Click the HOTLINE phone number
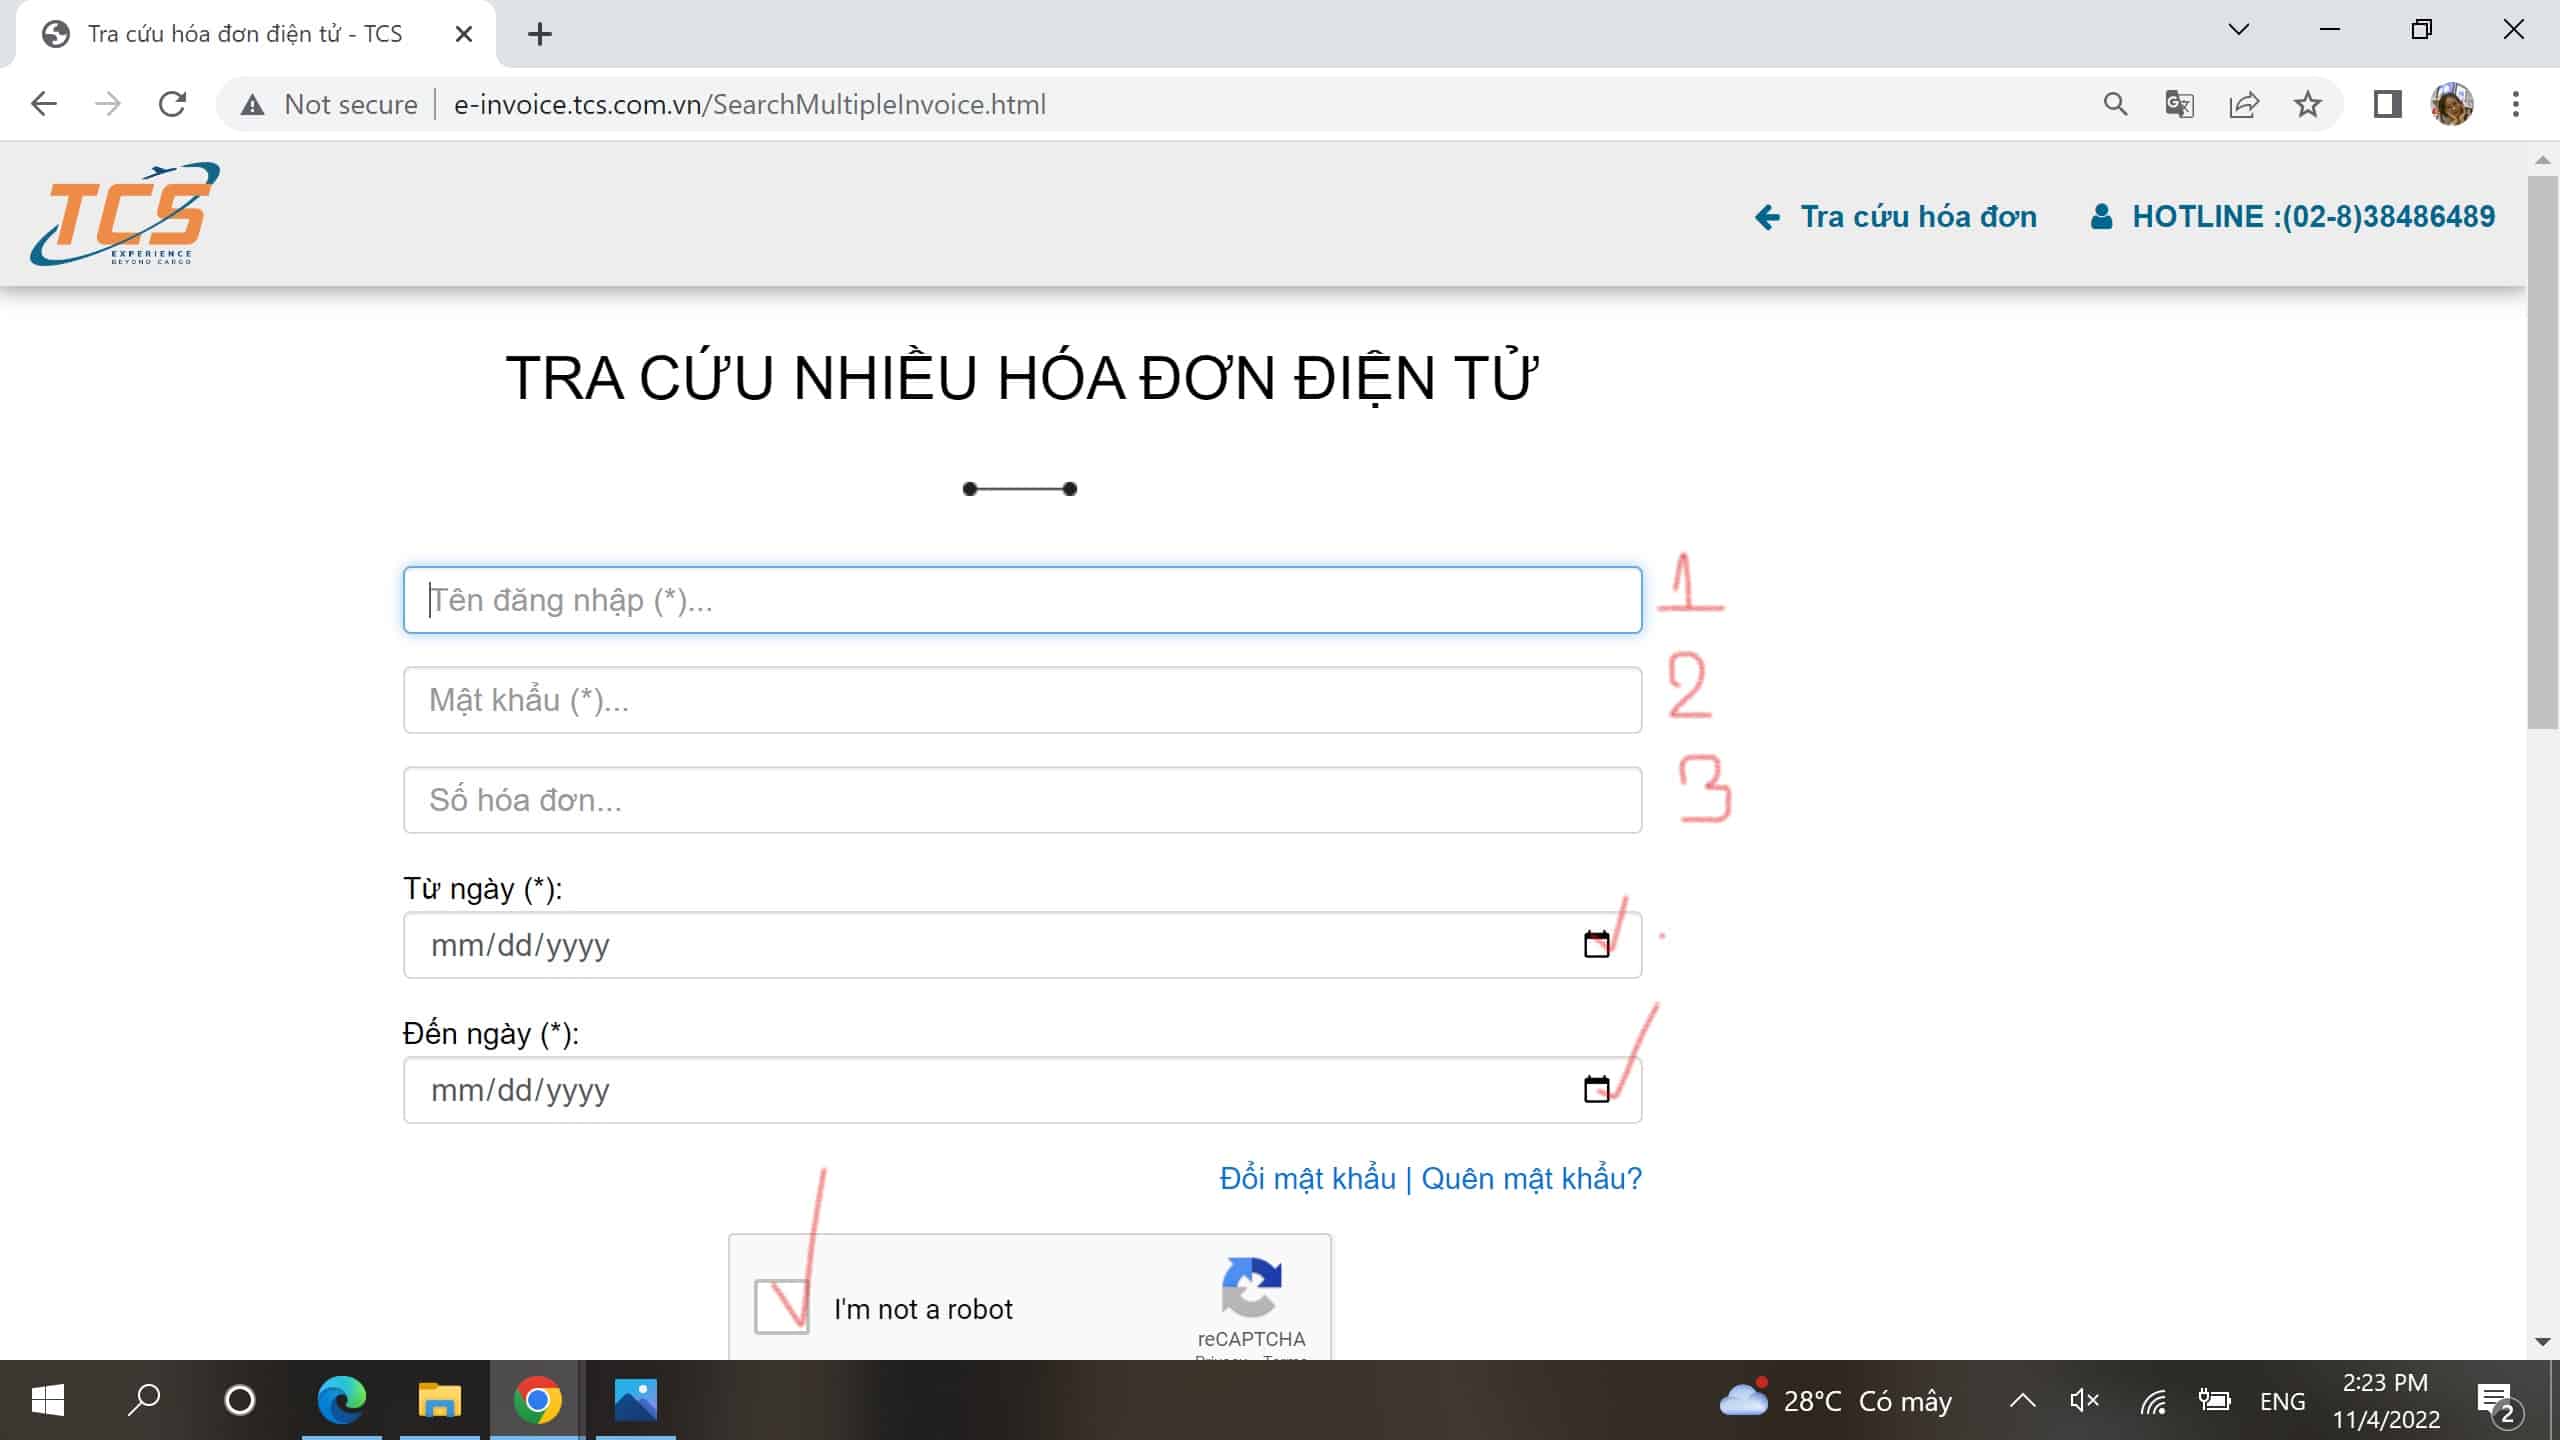2560x1440 pixels. point(2293,216)
